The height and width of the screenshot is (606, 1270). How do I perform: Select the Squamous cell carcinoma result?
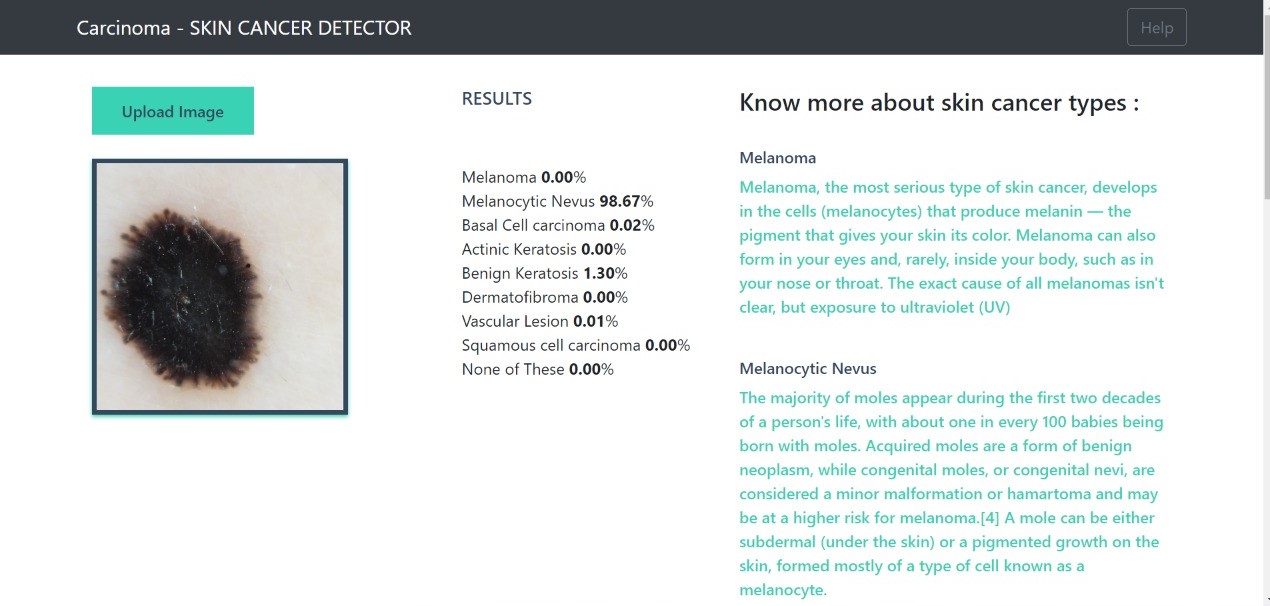(575, 345)
